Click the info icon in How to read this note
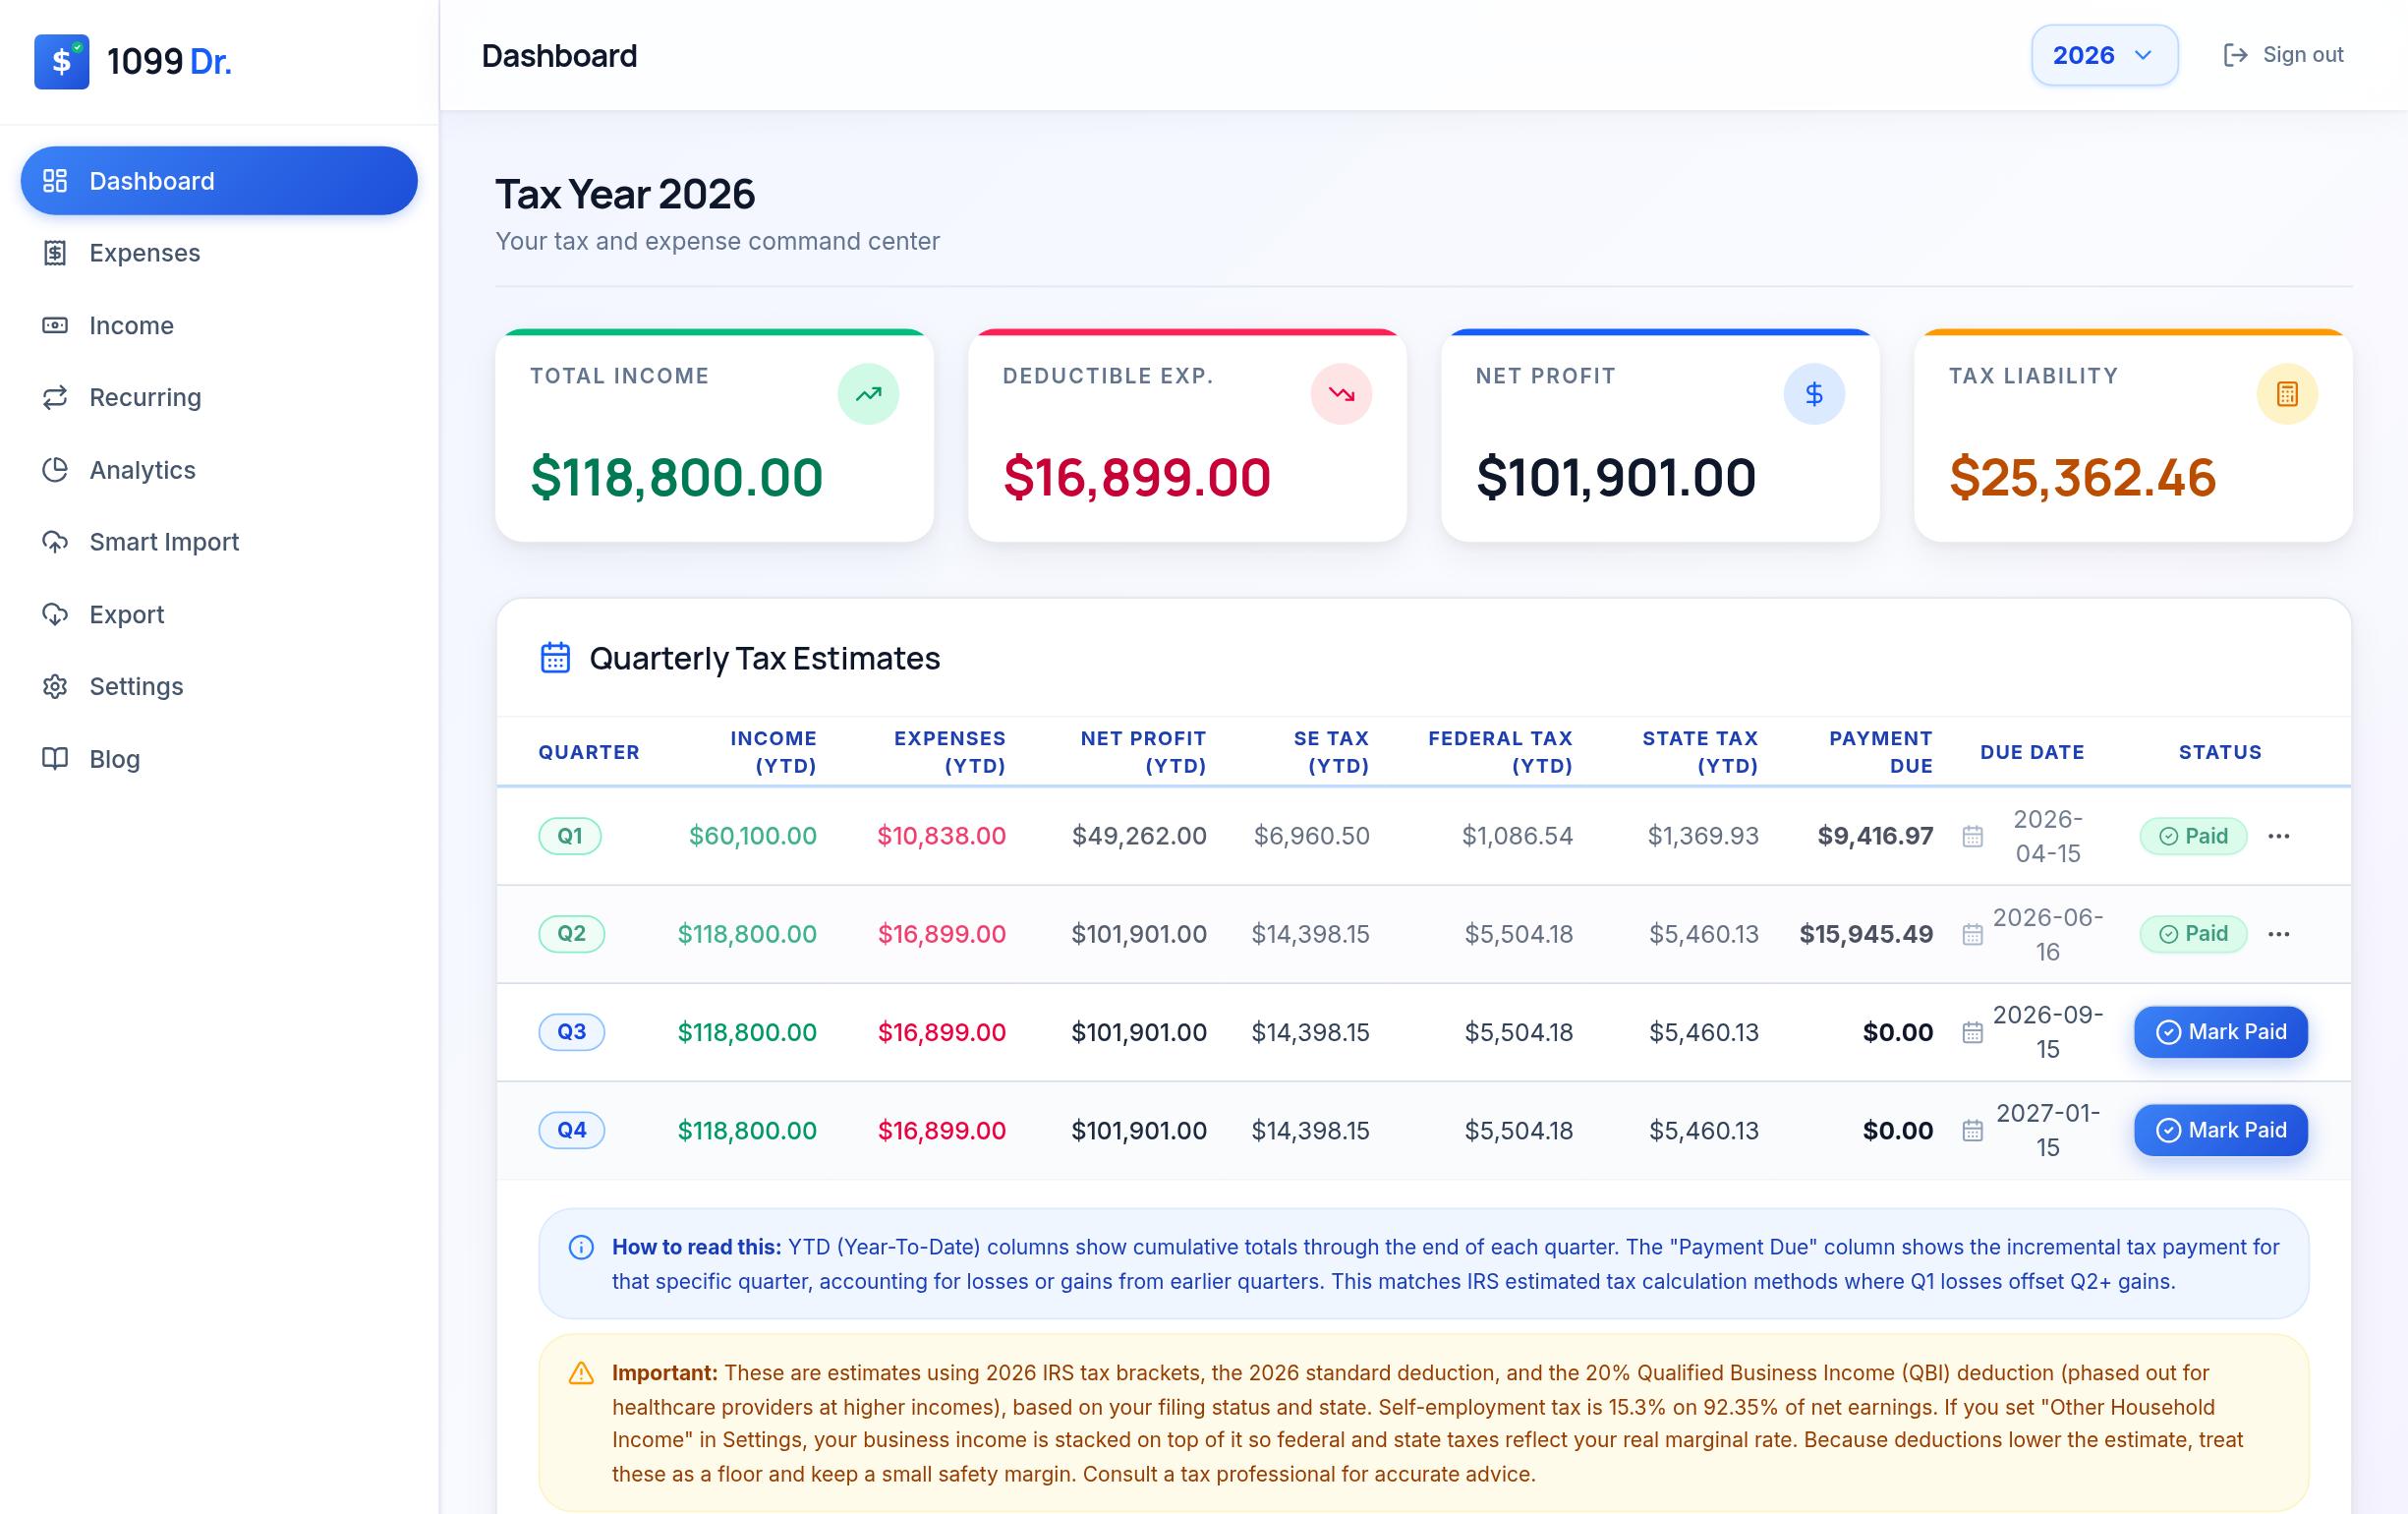This screenshot has width=2408, height=1514. click(x=581, y=1247)
